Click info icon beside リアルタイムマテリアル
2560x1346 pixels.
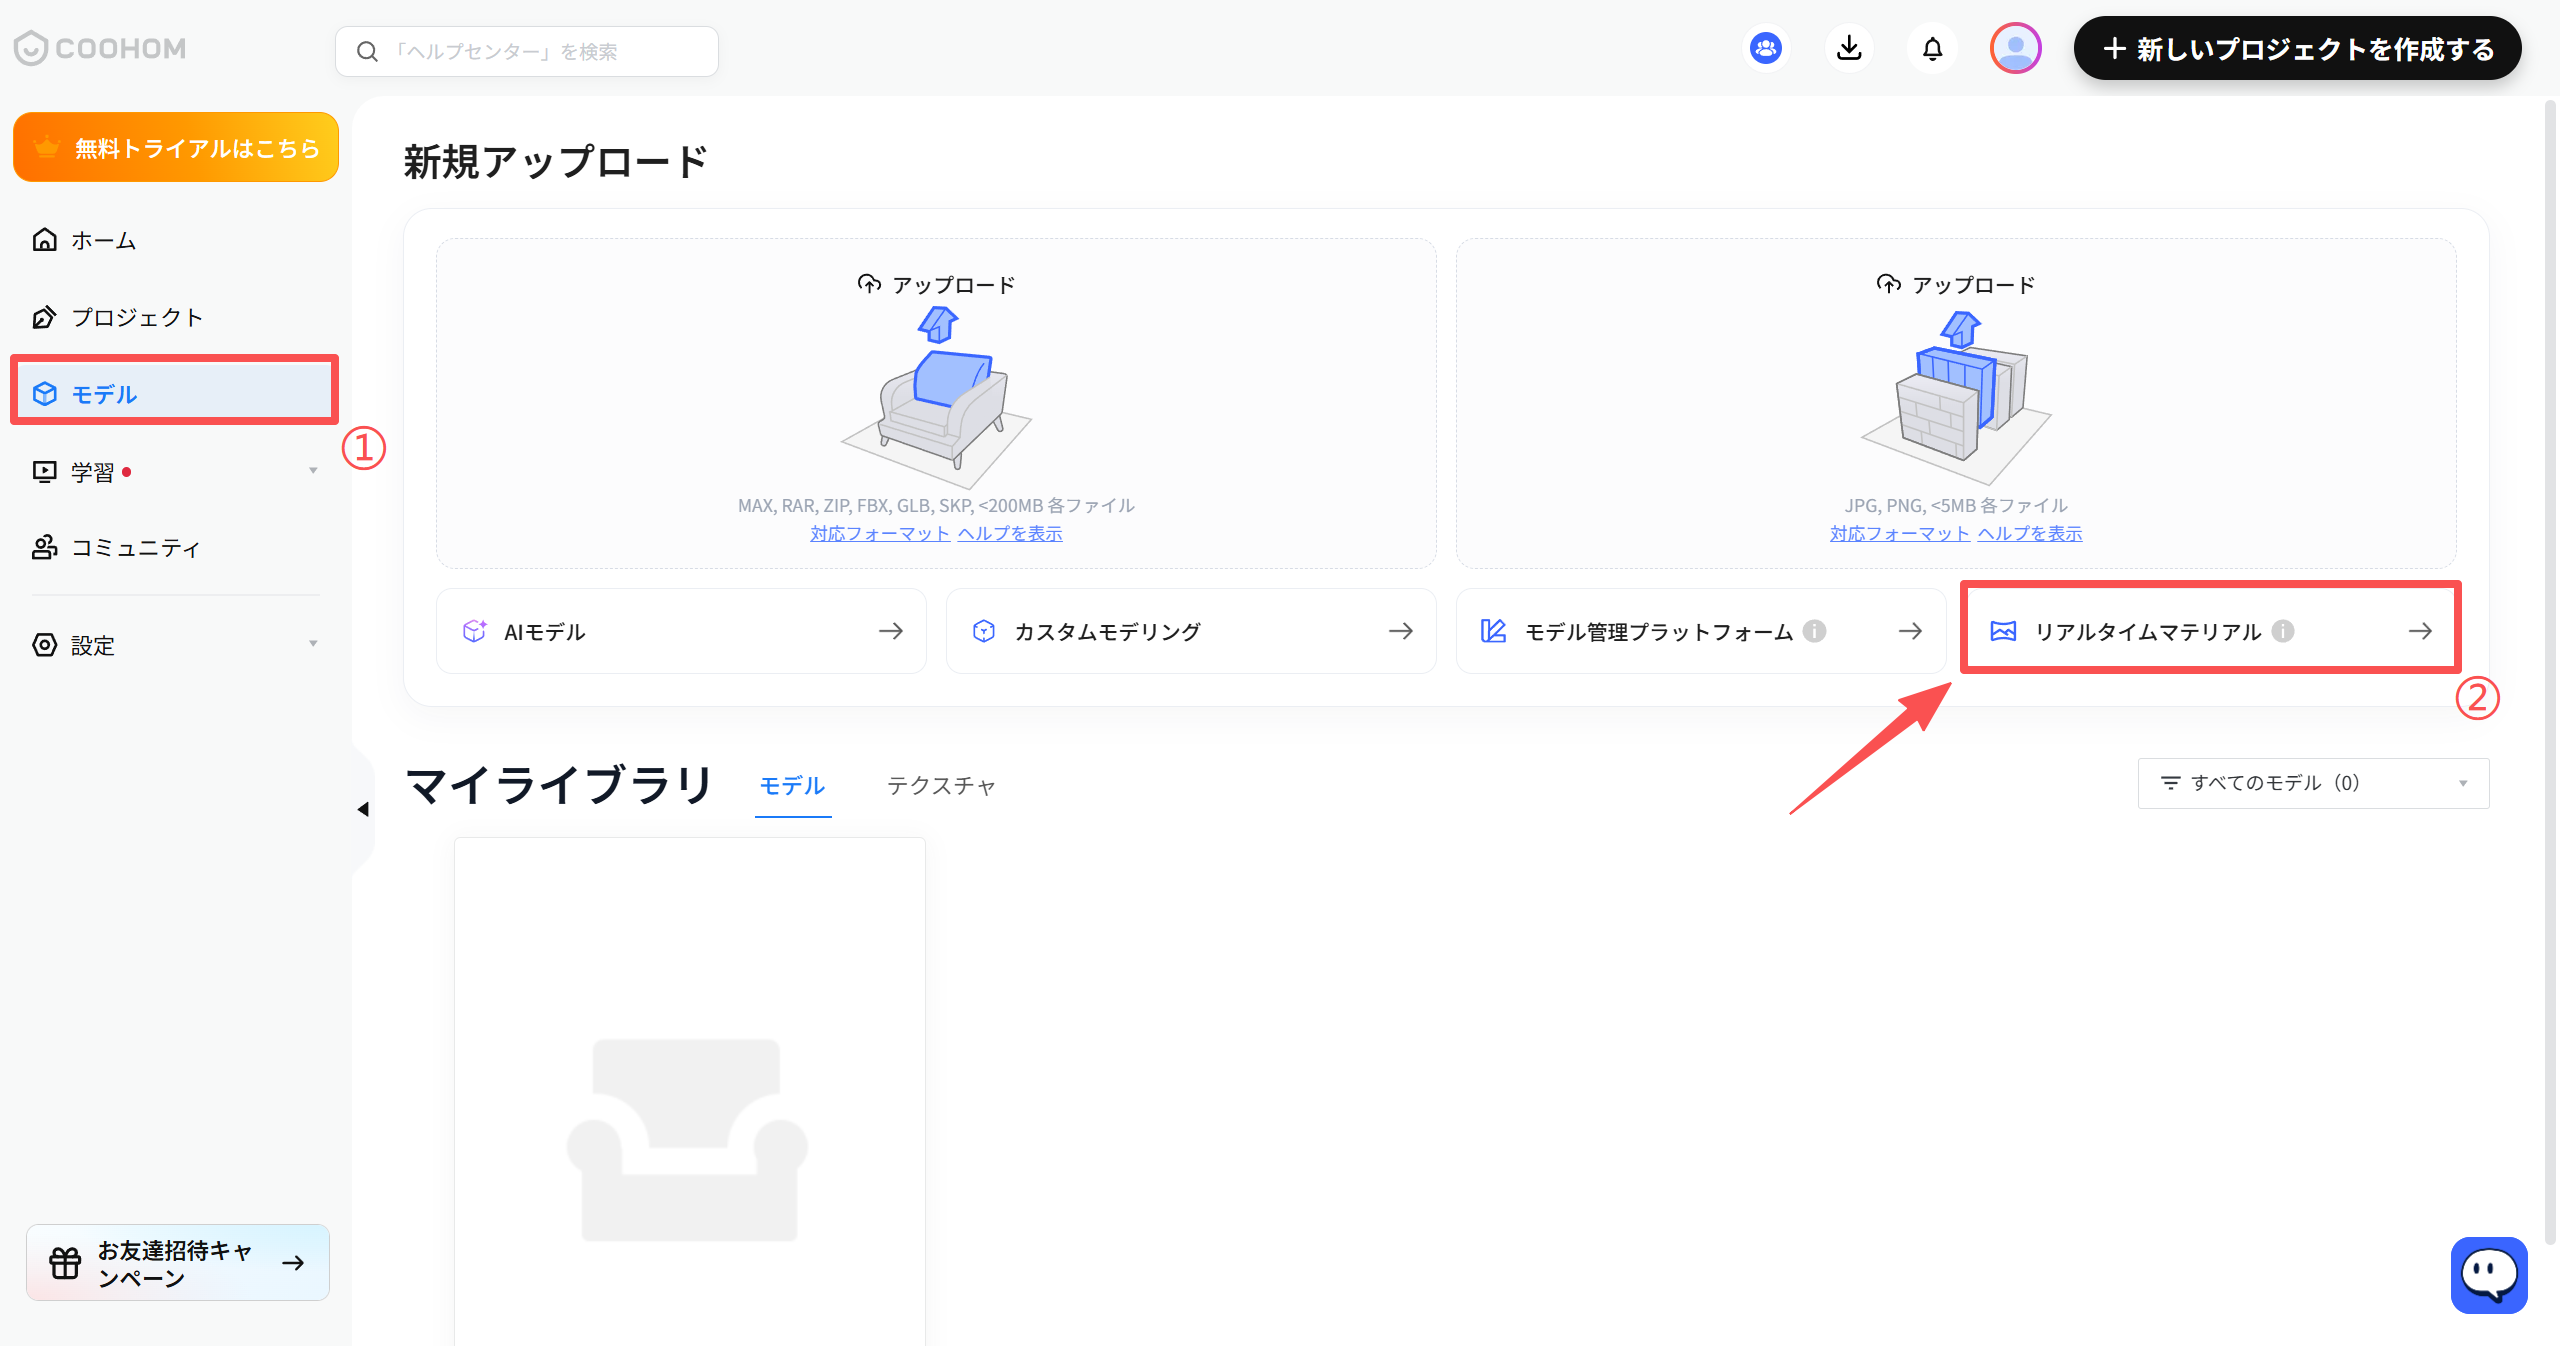[2282, 631]
